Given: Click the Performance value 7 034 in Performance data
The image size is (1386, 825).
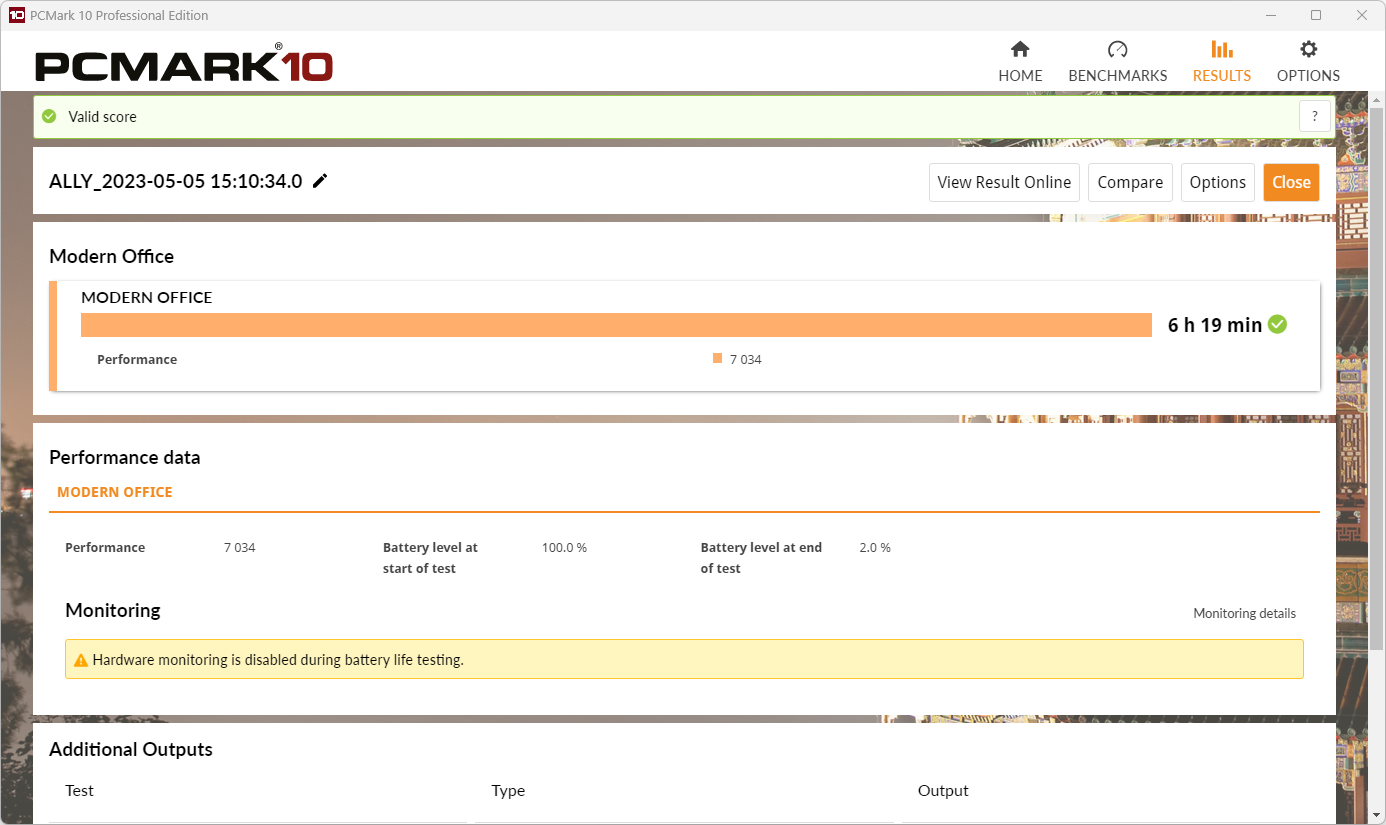Looking at the screenshot, I should pyautogui.click(x=240, y=547).
